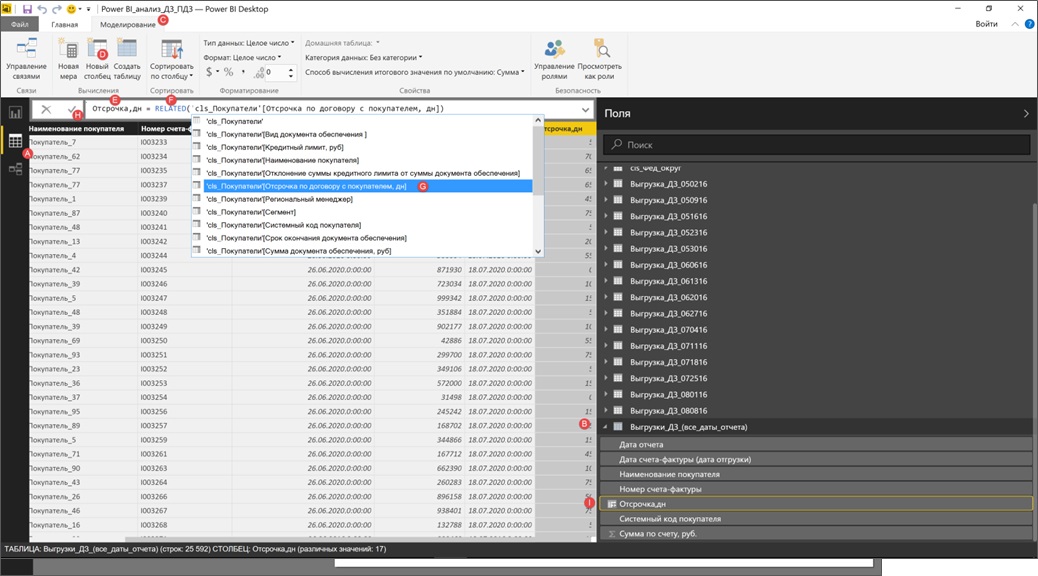
Task: Select the Отсрочка,дн calculated column field
Action: click(x=816, y=504)
